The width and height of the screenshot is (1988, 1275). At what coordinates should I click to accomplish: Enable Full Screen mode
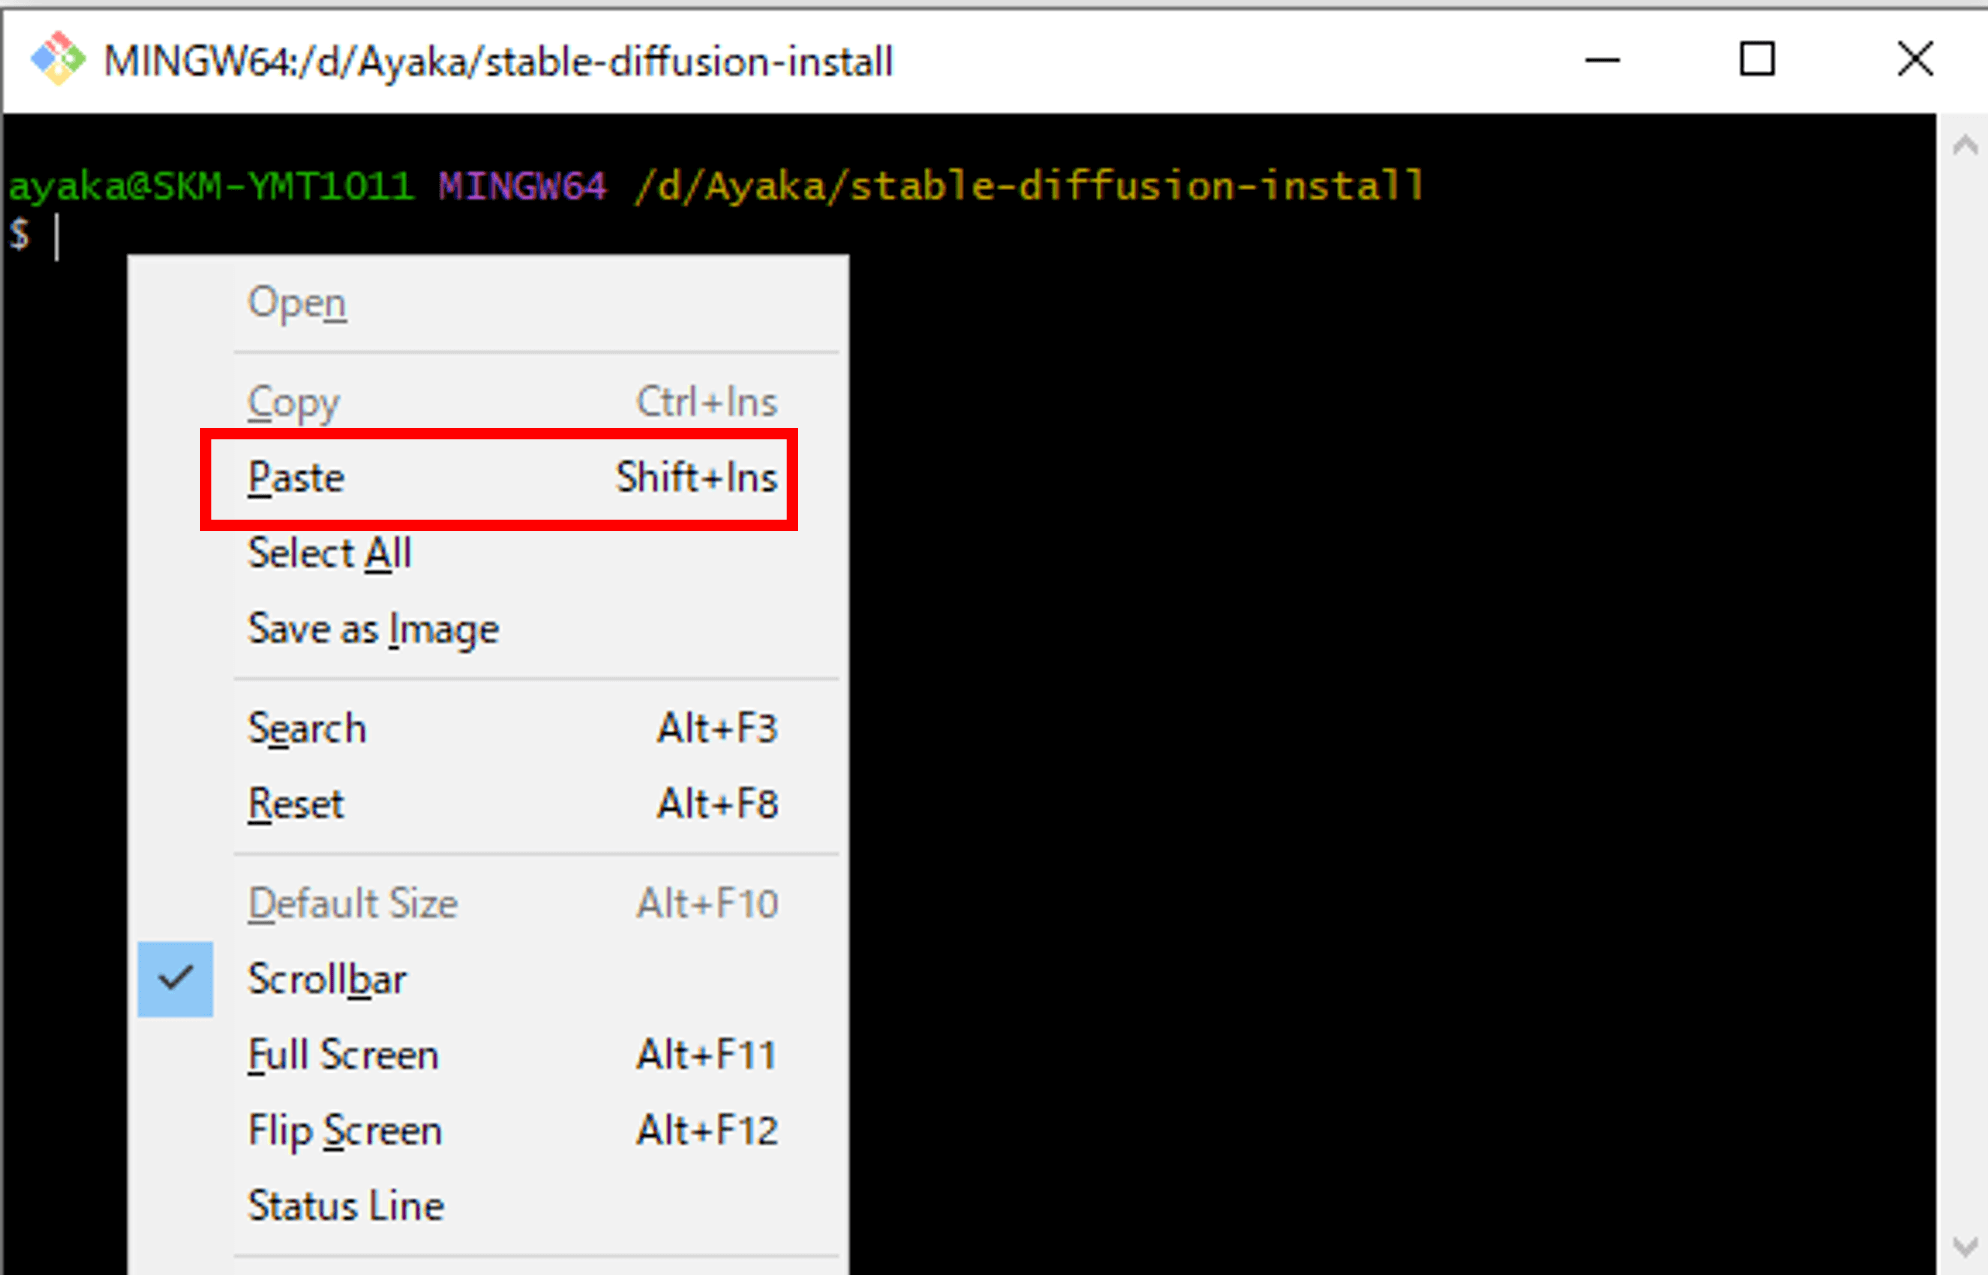coord(343,1054)
